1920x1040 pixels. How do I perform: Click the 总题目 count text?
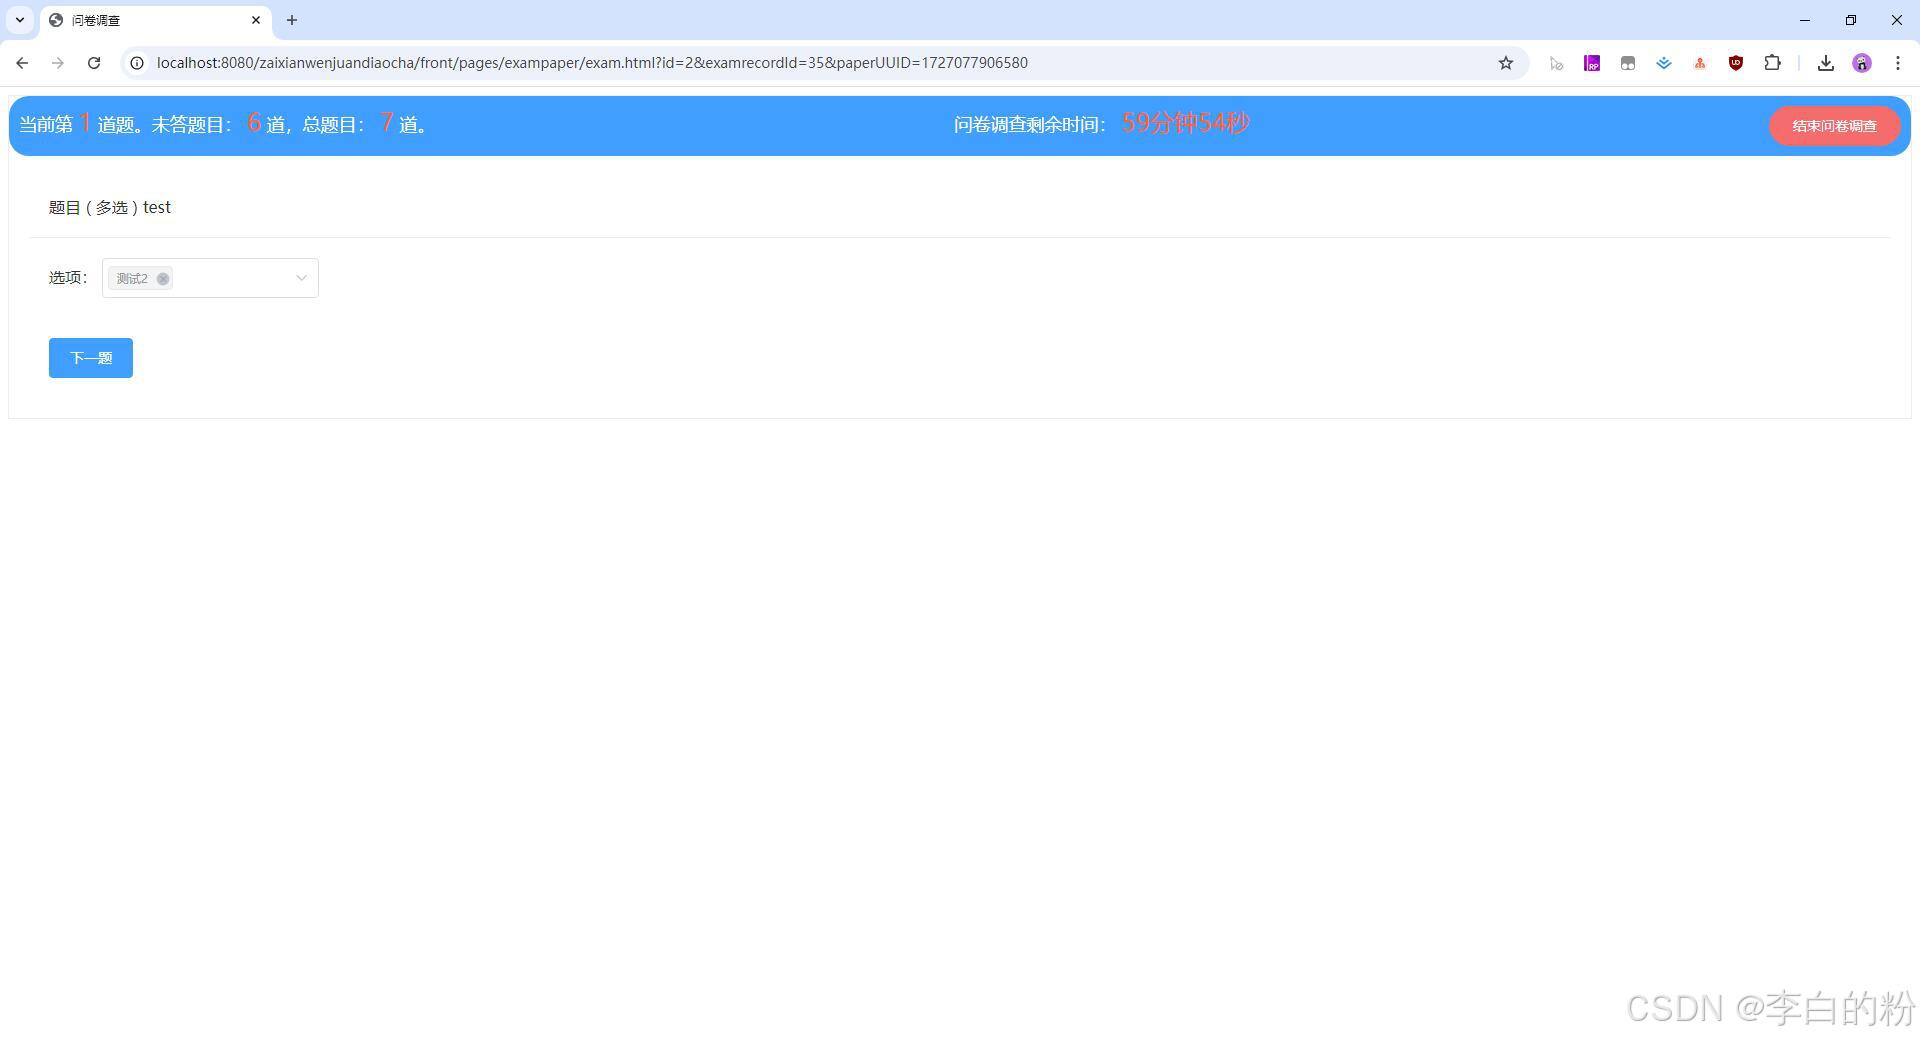tap(364, 124)
